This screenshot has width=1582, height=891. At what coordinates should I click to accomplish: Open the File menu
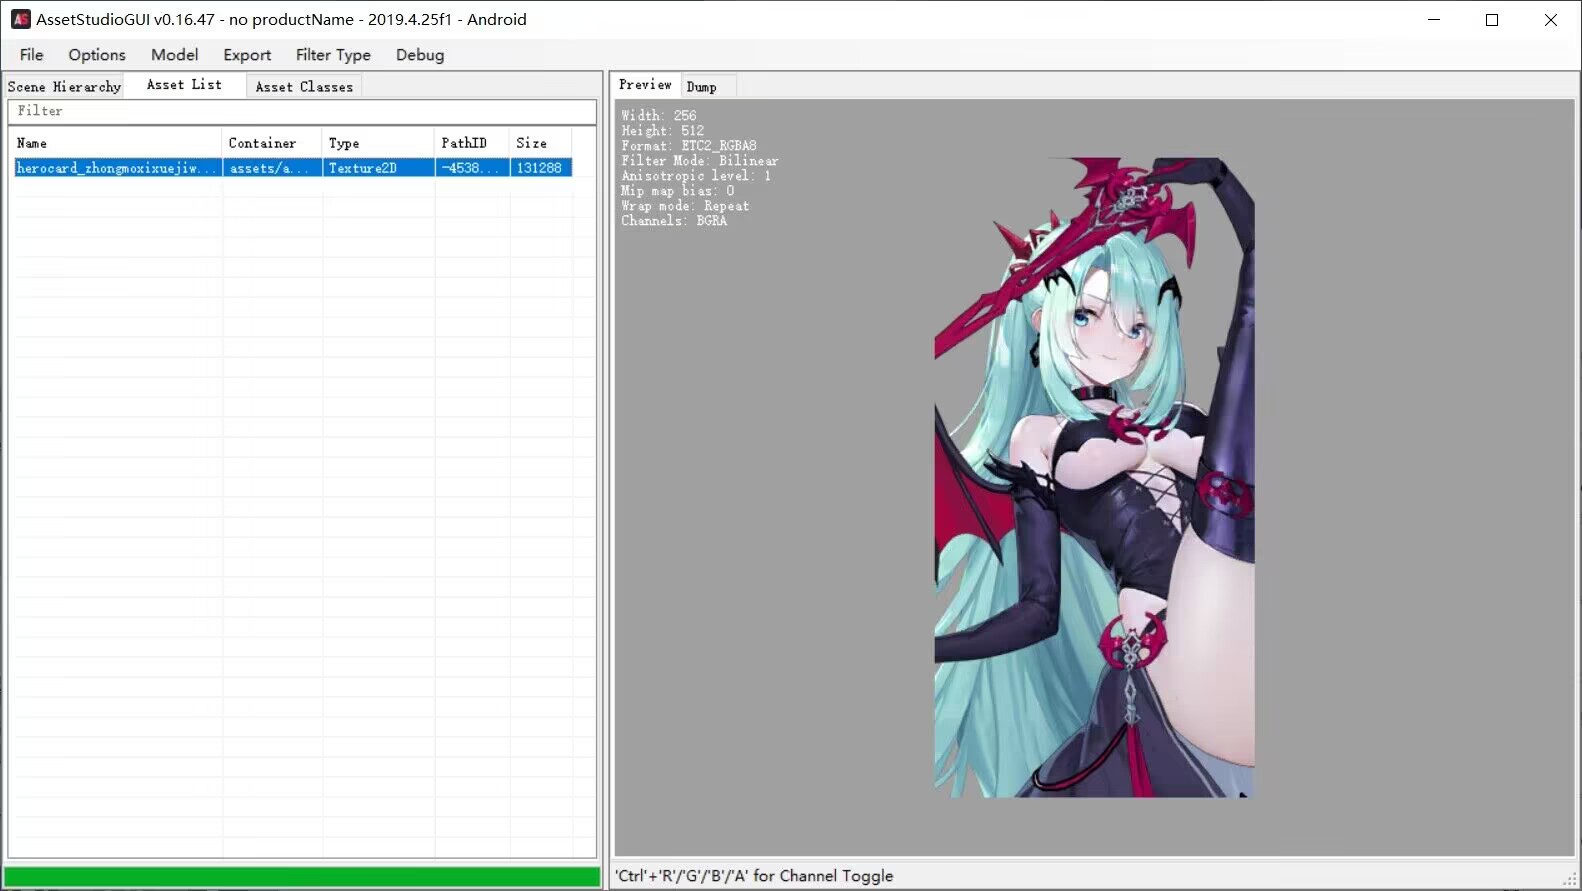click(31, 55)
